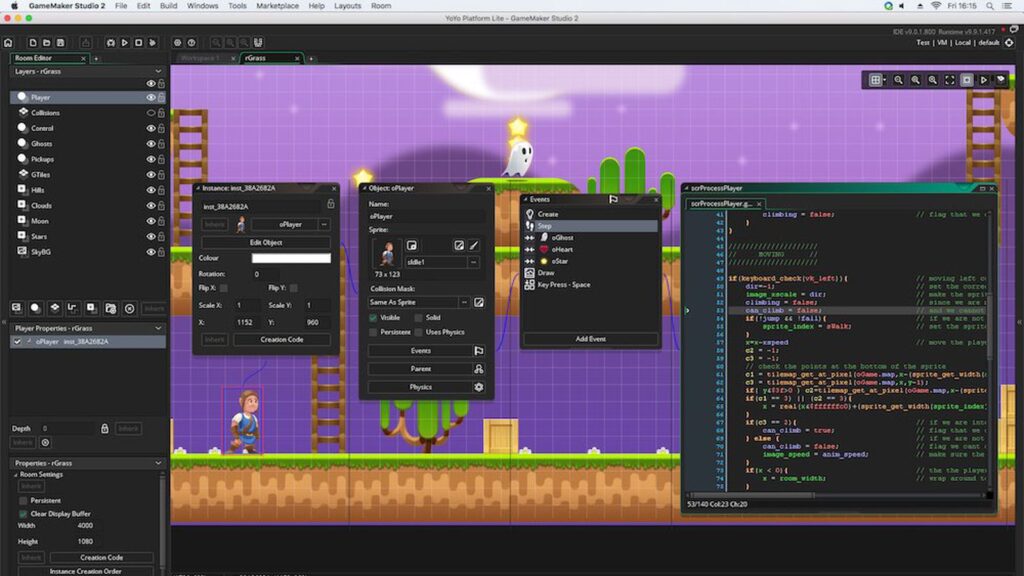Edit the collision mask icon
This screenshot has height=576, width=1024.
(x=479, y=302)
